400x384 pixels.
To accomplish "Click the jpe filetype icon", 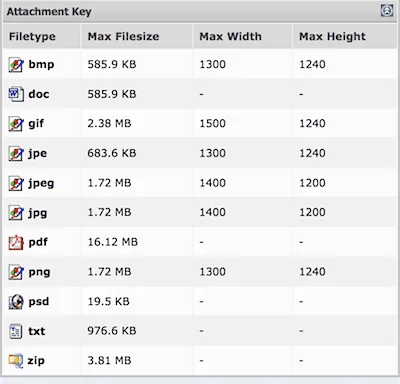I will click(16, 153).
